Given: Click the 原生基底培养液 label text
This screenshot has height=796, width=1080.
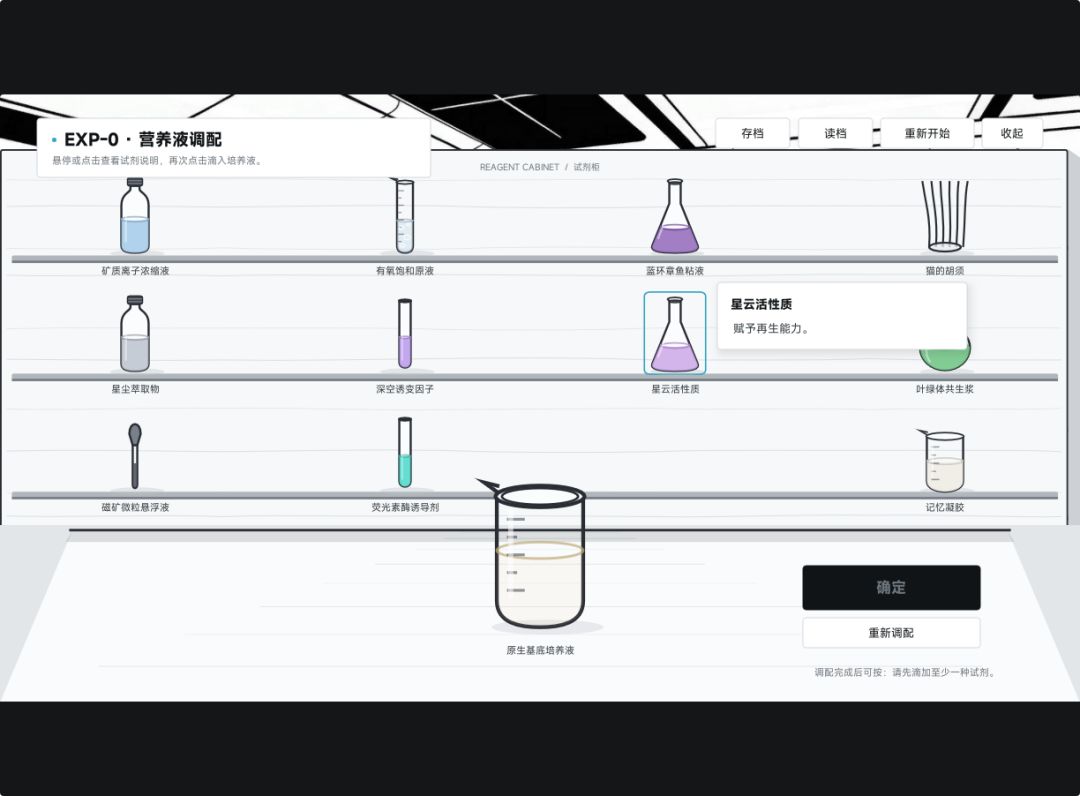Looking at the screenshot, I should click(540, 650).
